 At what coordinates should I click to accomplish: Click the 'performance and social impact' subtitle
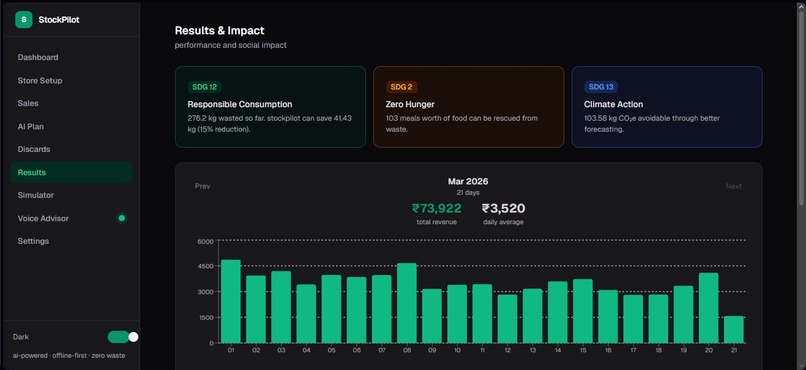(231, 45)
